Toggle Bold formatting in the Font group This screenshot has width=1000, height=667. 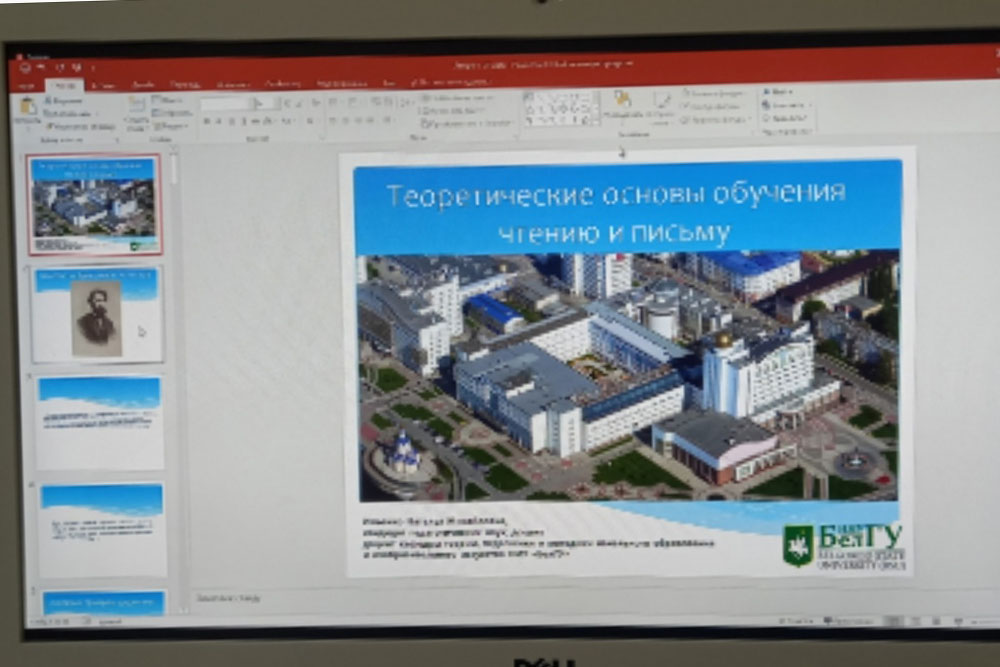206,121
